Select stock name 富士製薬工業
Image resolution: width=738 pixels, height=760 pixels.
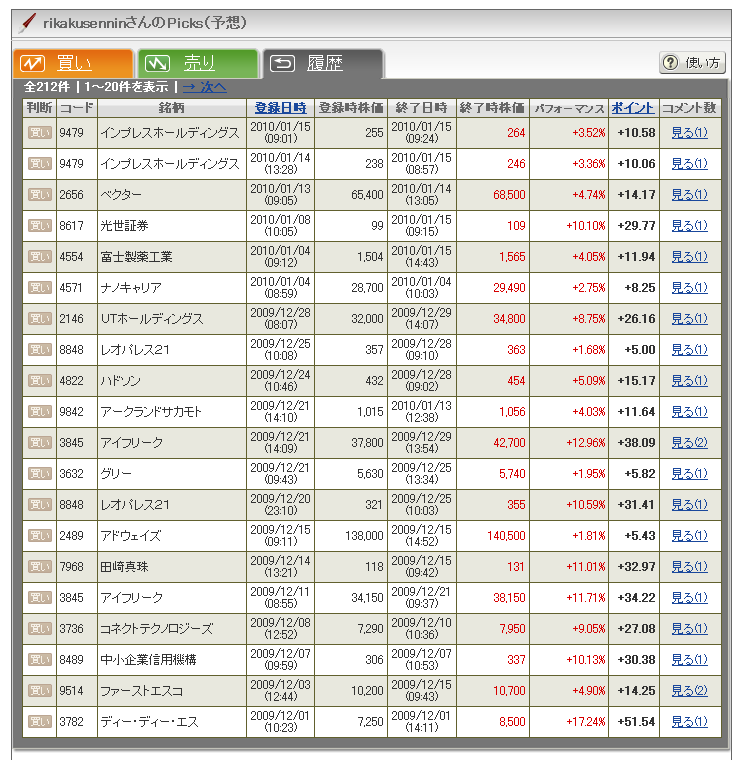(136, 257)
